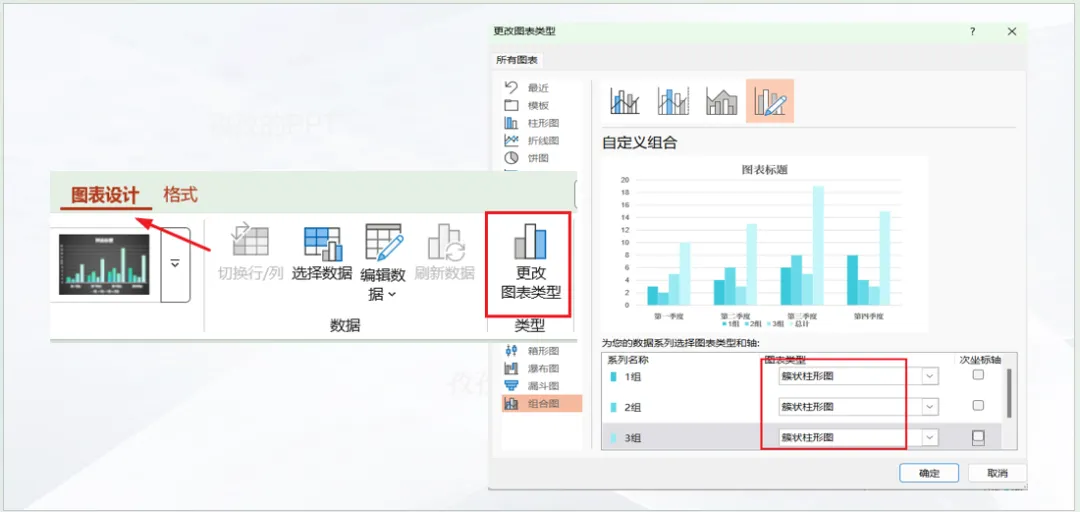The width and height of the screenshot is (1080, 512).
Task: Open chart type dropdown for 2组
Action: 931,407
